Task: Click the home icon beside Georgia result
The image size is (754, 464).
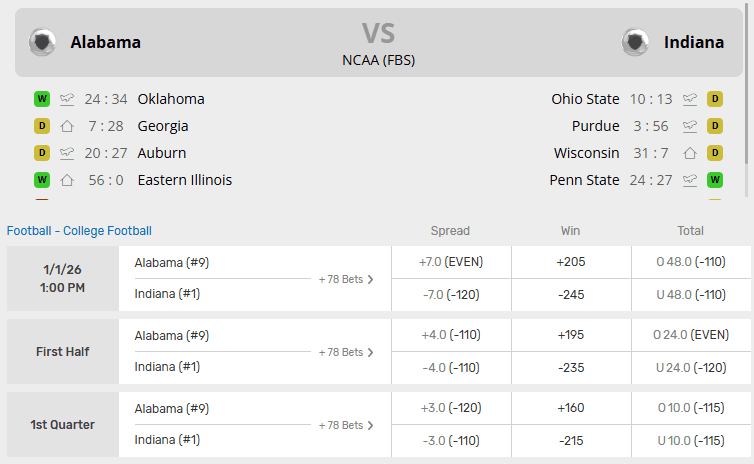Action: tap(67, 126)
